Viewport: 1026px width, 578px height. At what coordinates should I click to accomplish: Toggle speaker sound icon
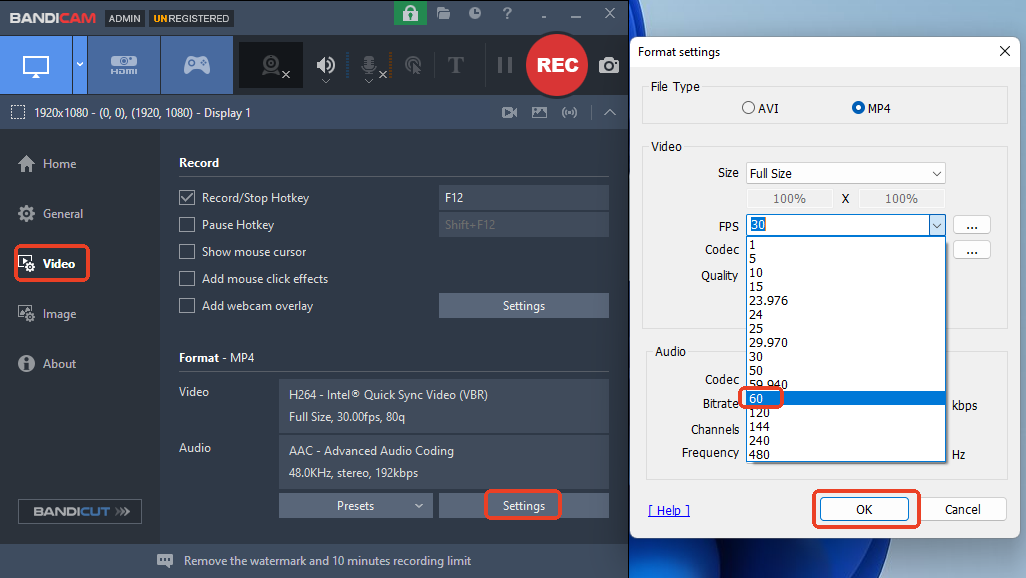[325, 65]
